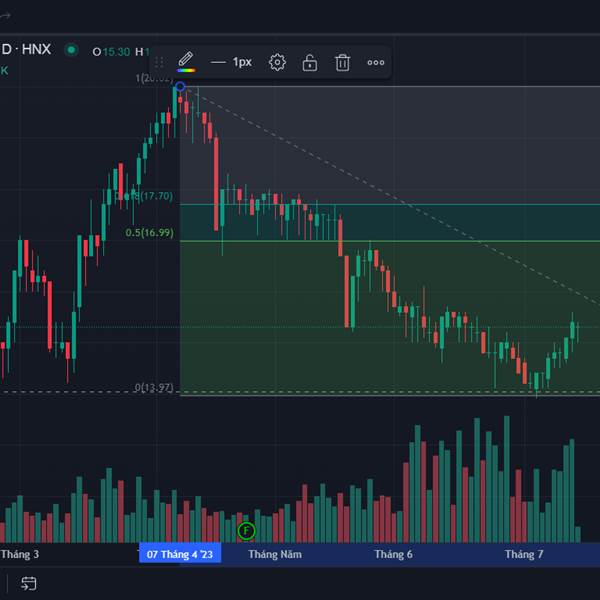This screenshot has width=600, height=600.
Task: Lock the Fibonacci drawing
Action: click(x=310, y=62)
